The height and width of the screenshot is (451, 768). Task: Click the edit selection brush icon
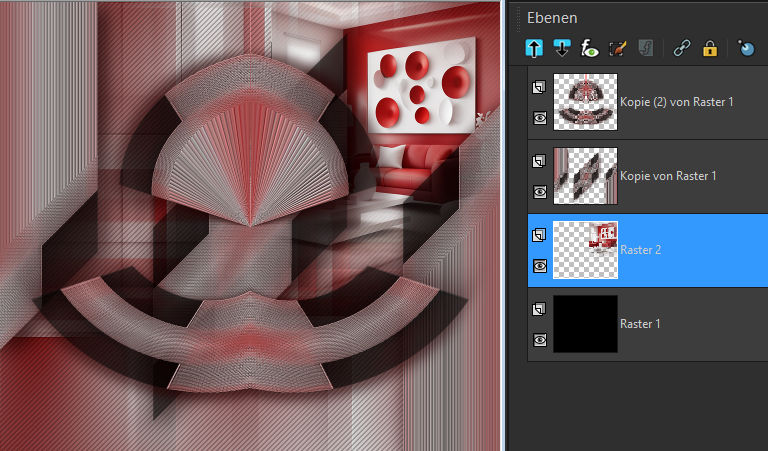click(x=618, y=48)
